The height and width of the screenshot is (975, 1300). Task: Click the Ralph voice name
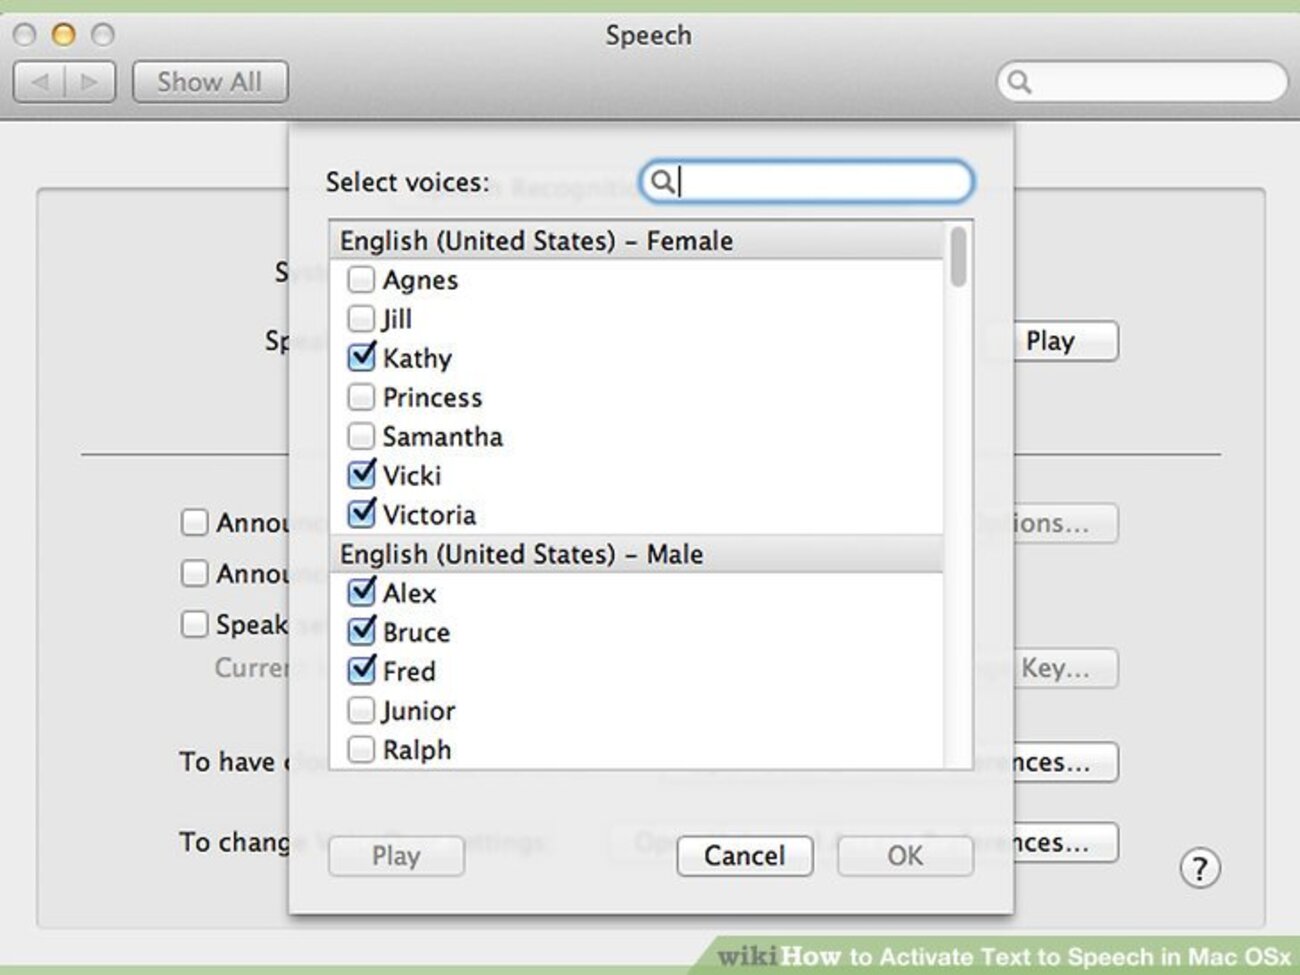416,750
